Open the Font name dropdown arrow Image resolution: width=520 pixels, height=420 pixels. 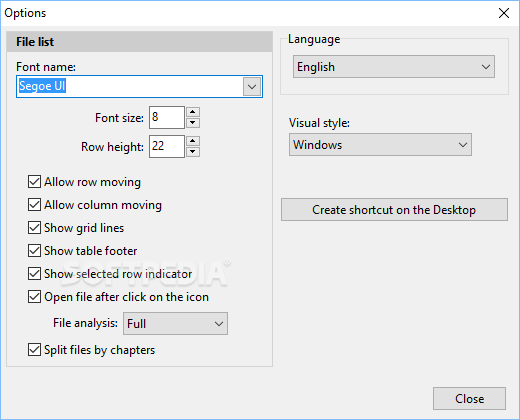pos(252,87)
